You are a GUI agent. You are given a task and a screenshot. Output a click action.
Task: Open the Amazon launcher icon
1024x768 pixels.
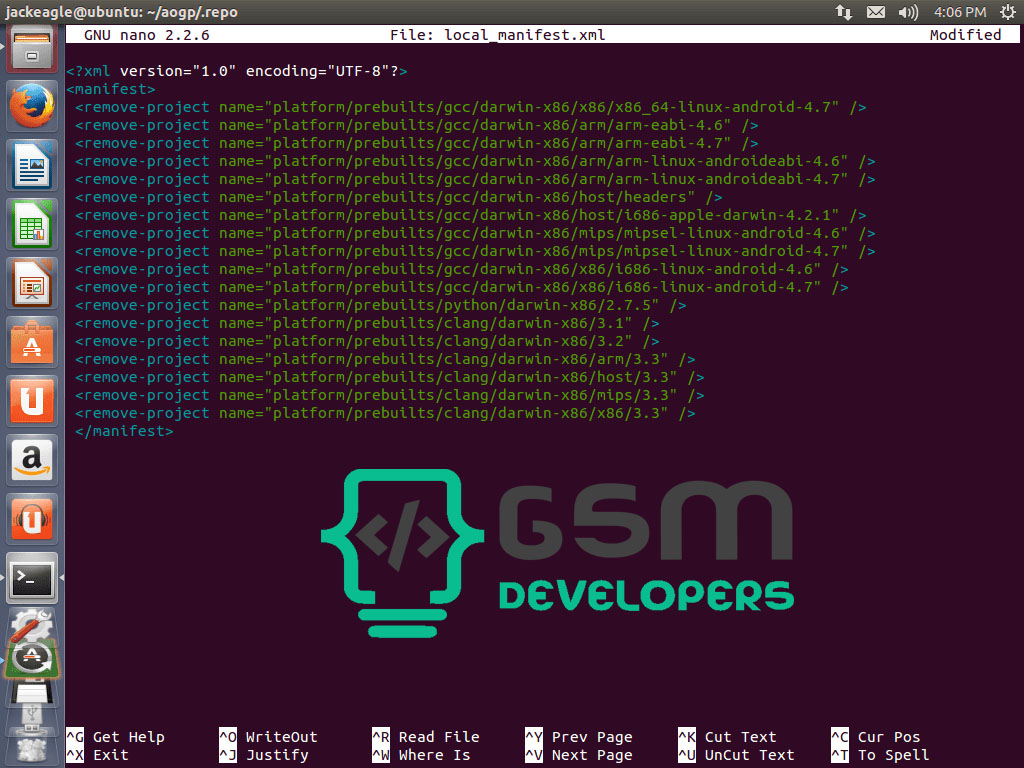[31, 460]
